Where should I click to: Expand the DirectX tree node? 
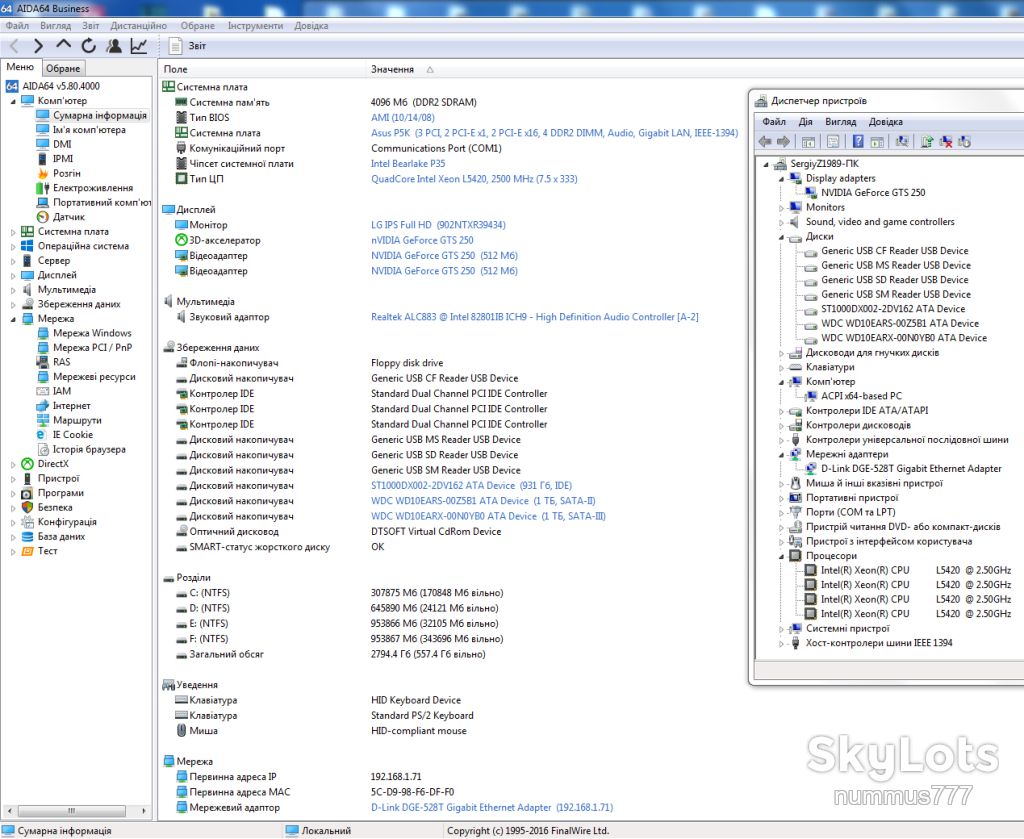coord(13,464)
